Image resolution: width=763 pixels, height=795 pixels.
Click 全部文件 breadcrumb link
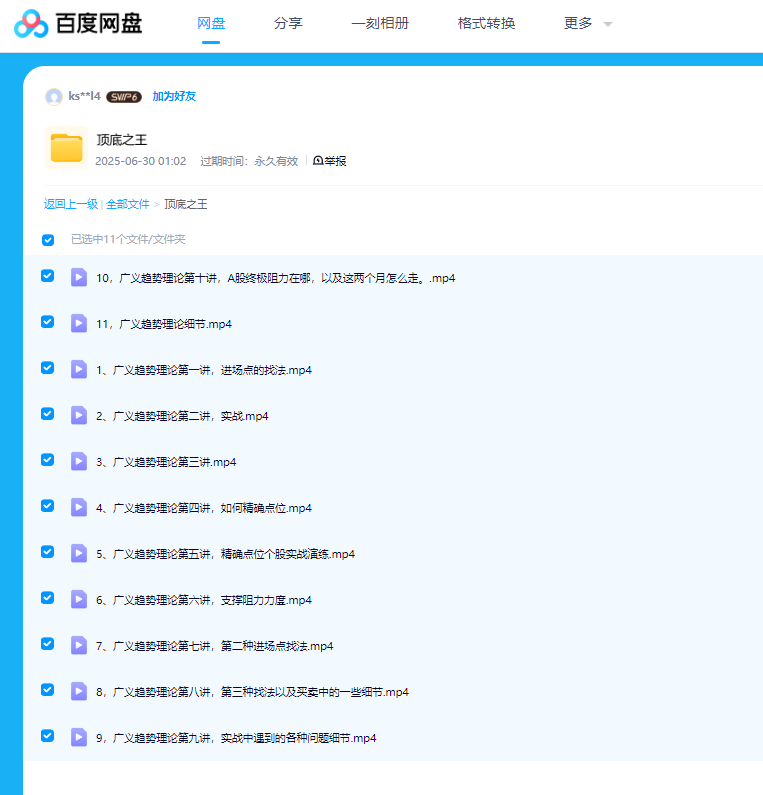(128, 204)
